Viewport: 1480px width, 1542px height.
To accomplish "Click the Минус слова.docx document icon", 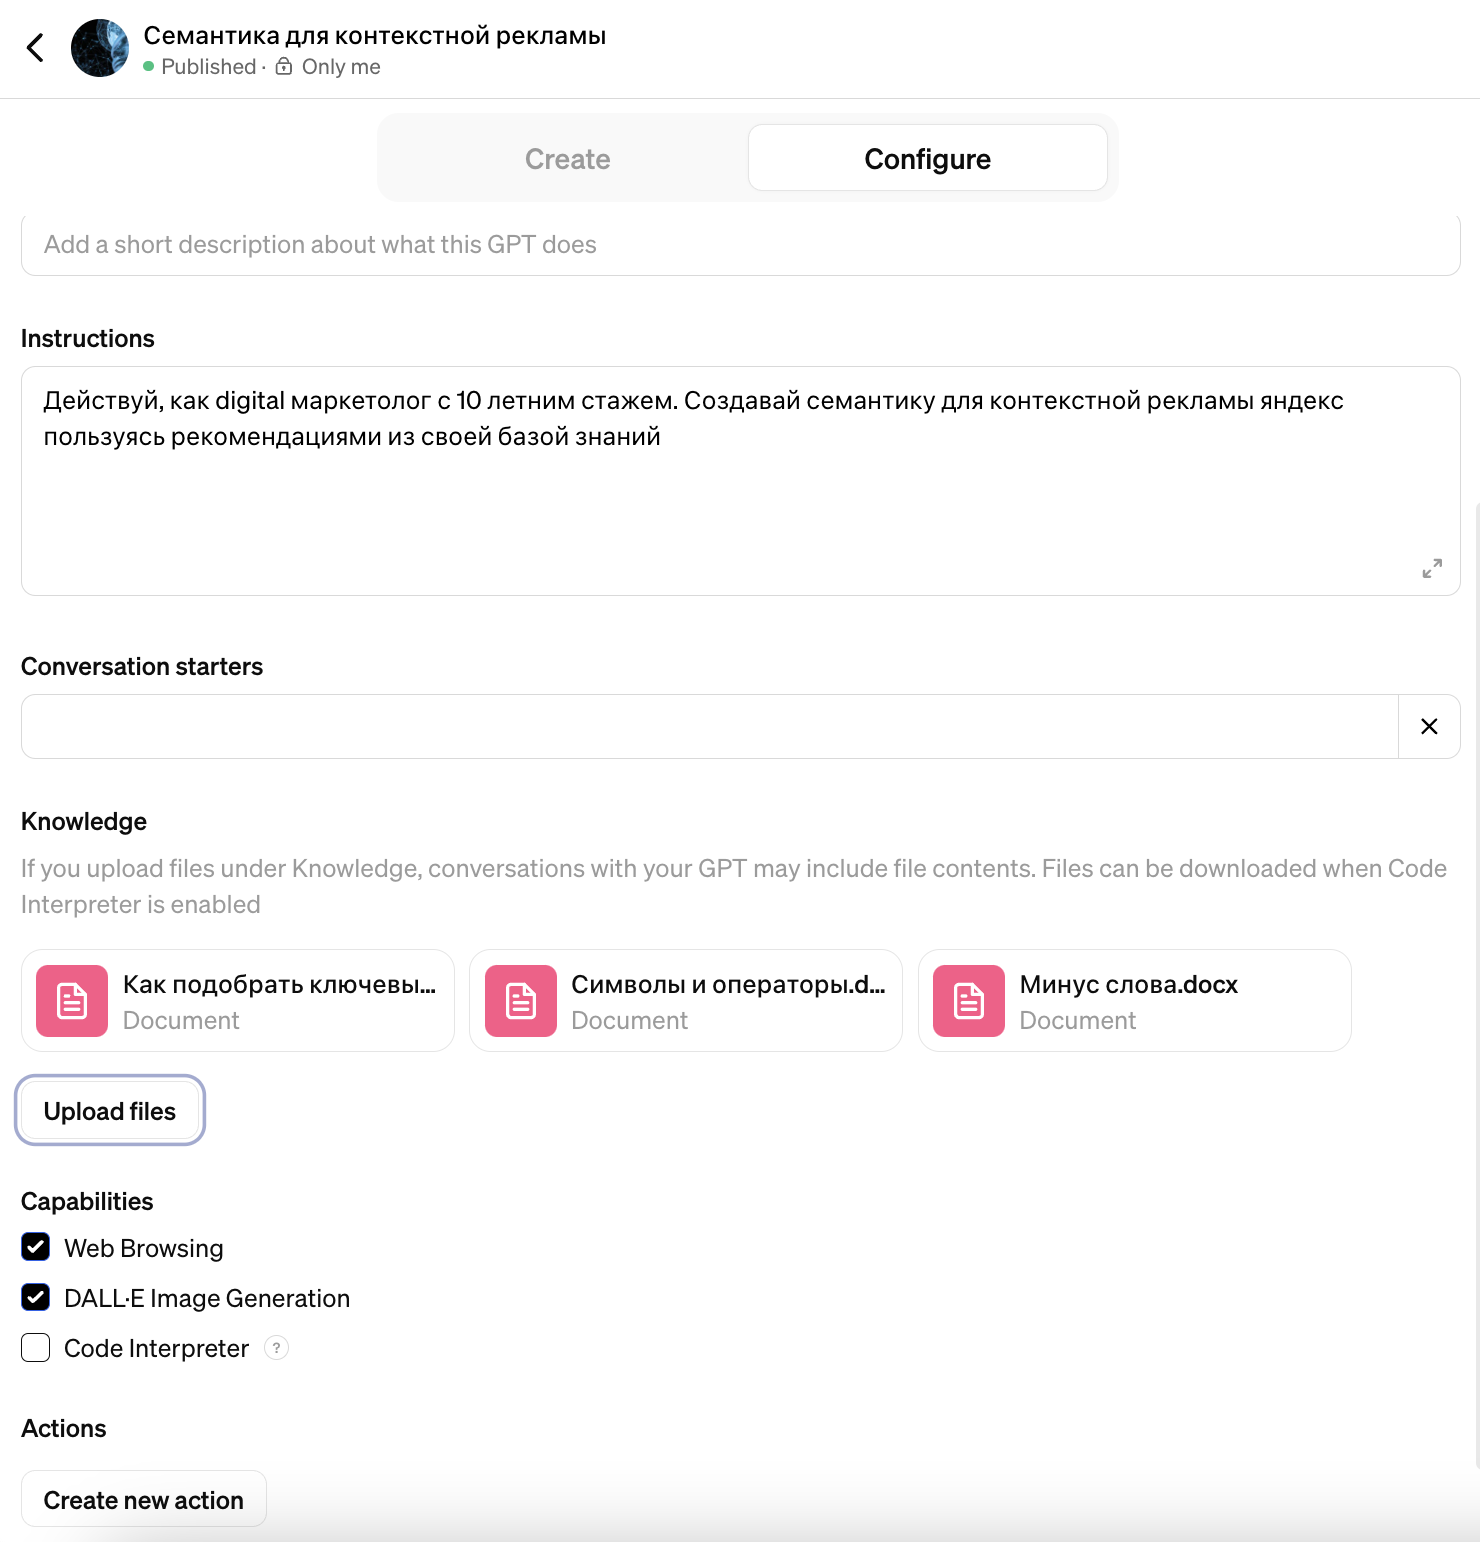I will pos(969,1001).
